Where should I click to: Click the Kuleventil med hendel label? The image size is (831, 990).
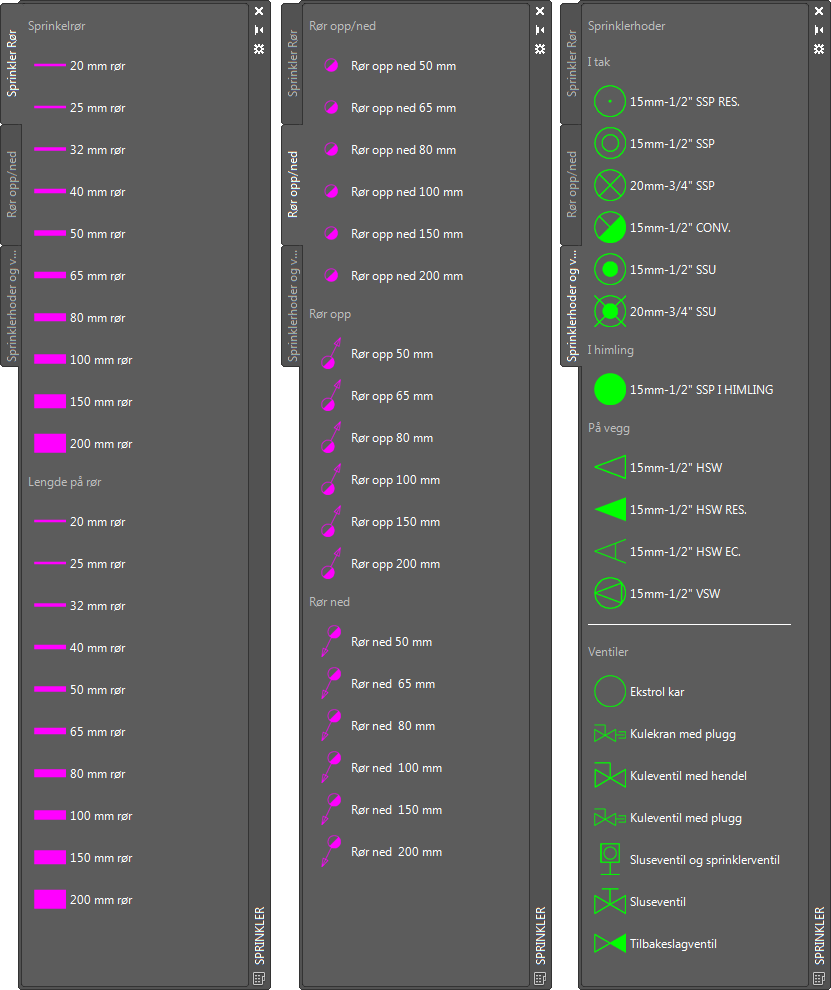688,776
